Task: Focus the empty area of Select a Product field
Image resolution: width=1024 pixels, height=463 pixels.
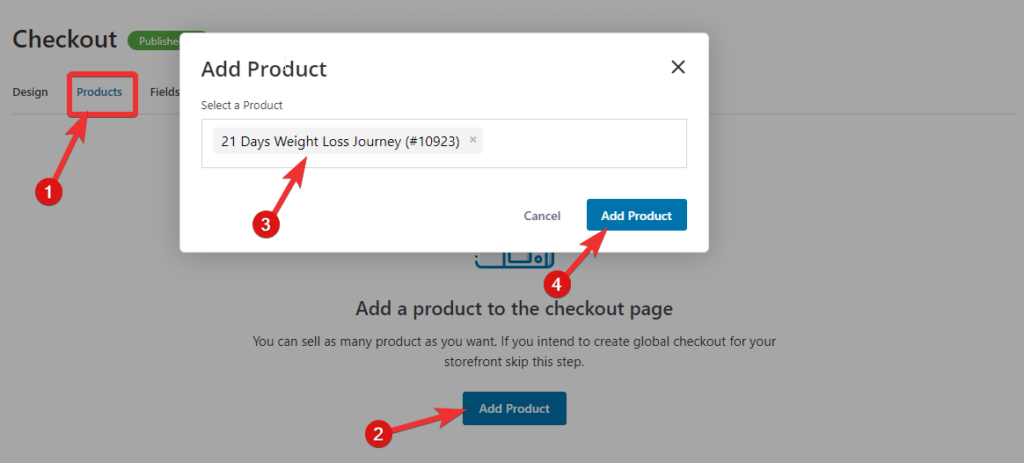Action: pos(584,143)
